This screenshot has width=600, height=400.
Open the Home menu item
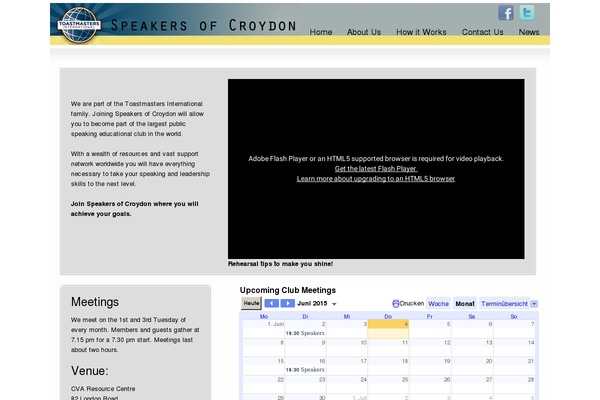click(x=321, y=32)
